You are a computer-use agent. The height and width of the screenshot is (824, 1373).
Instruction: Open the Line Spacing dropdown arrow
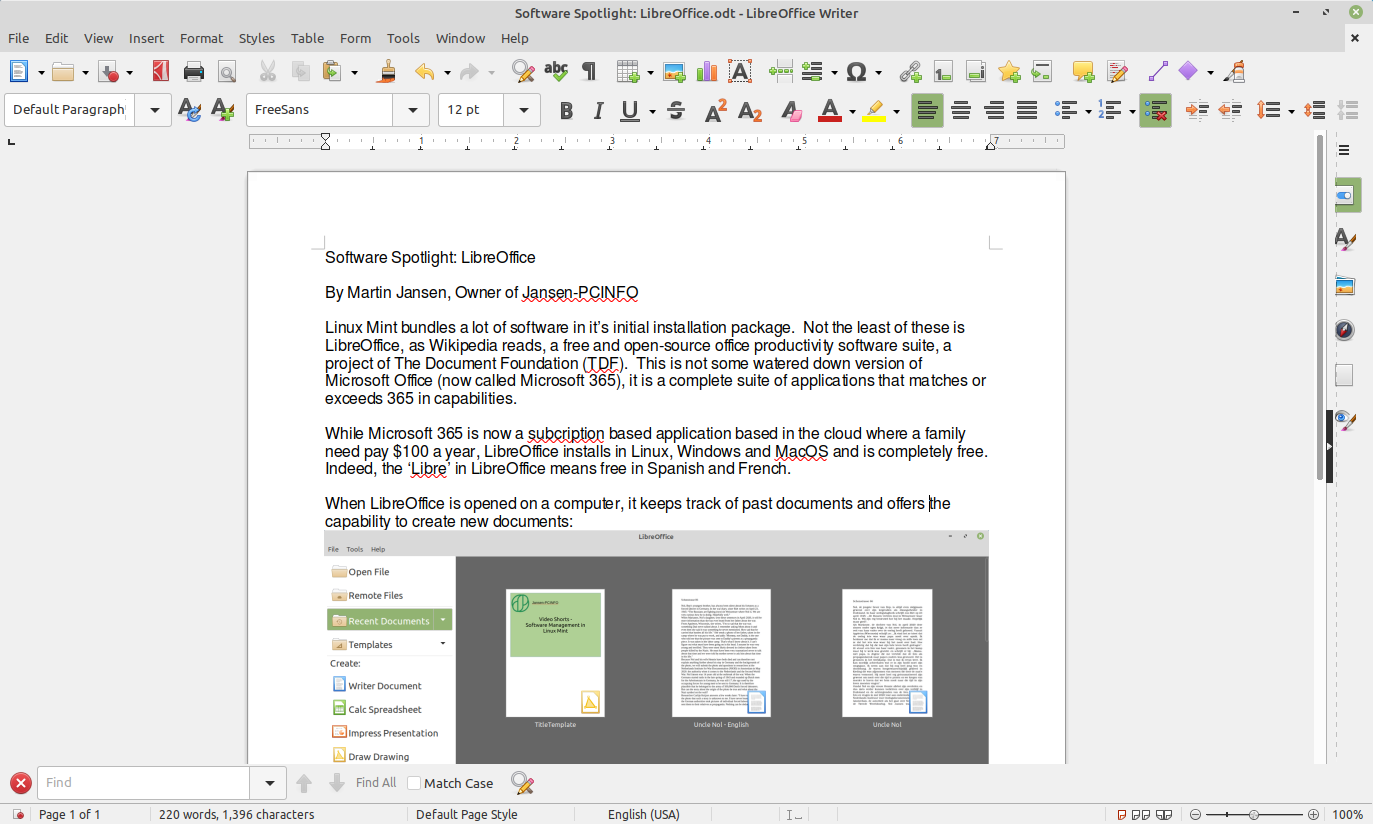tap(1291, 111)
